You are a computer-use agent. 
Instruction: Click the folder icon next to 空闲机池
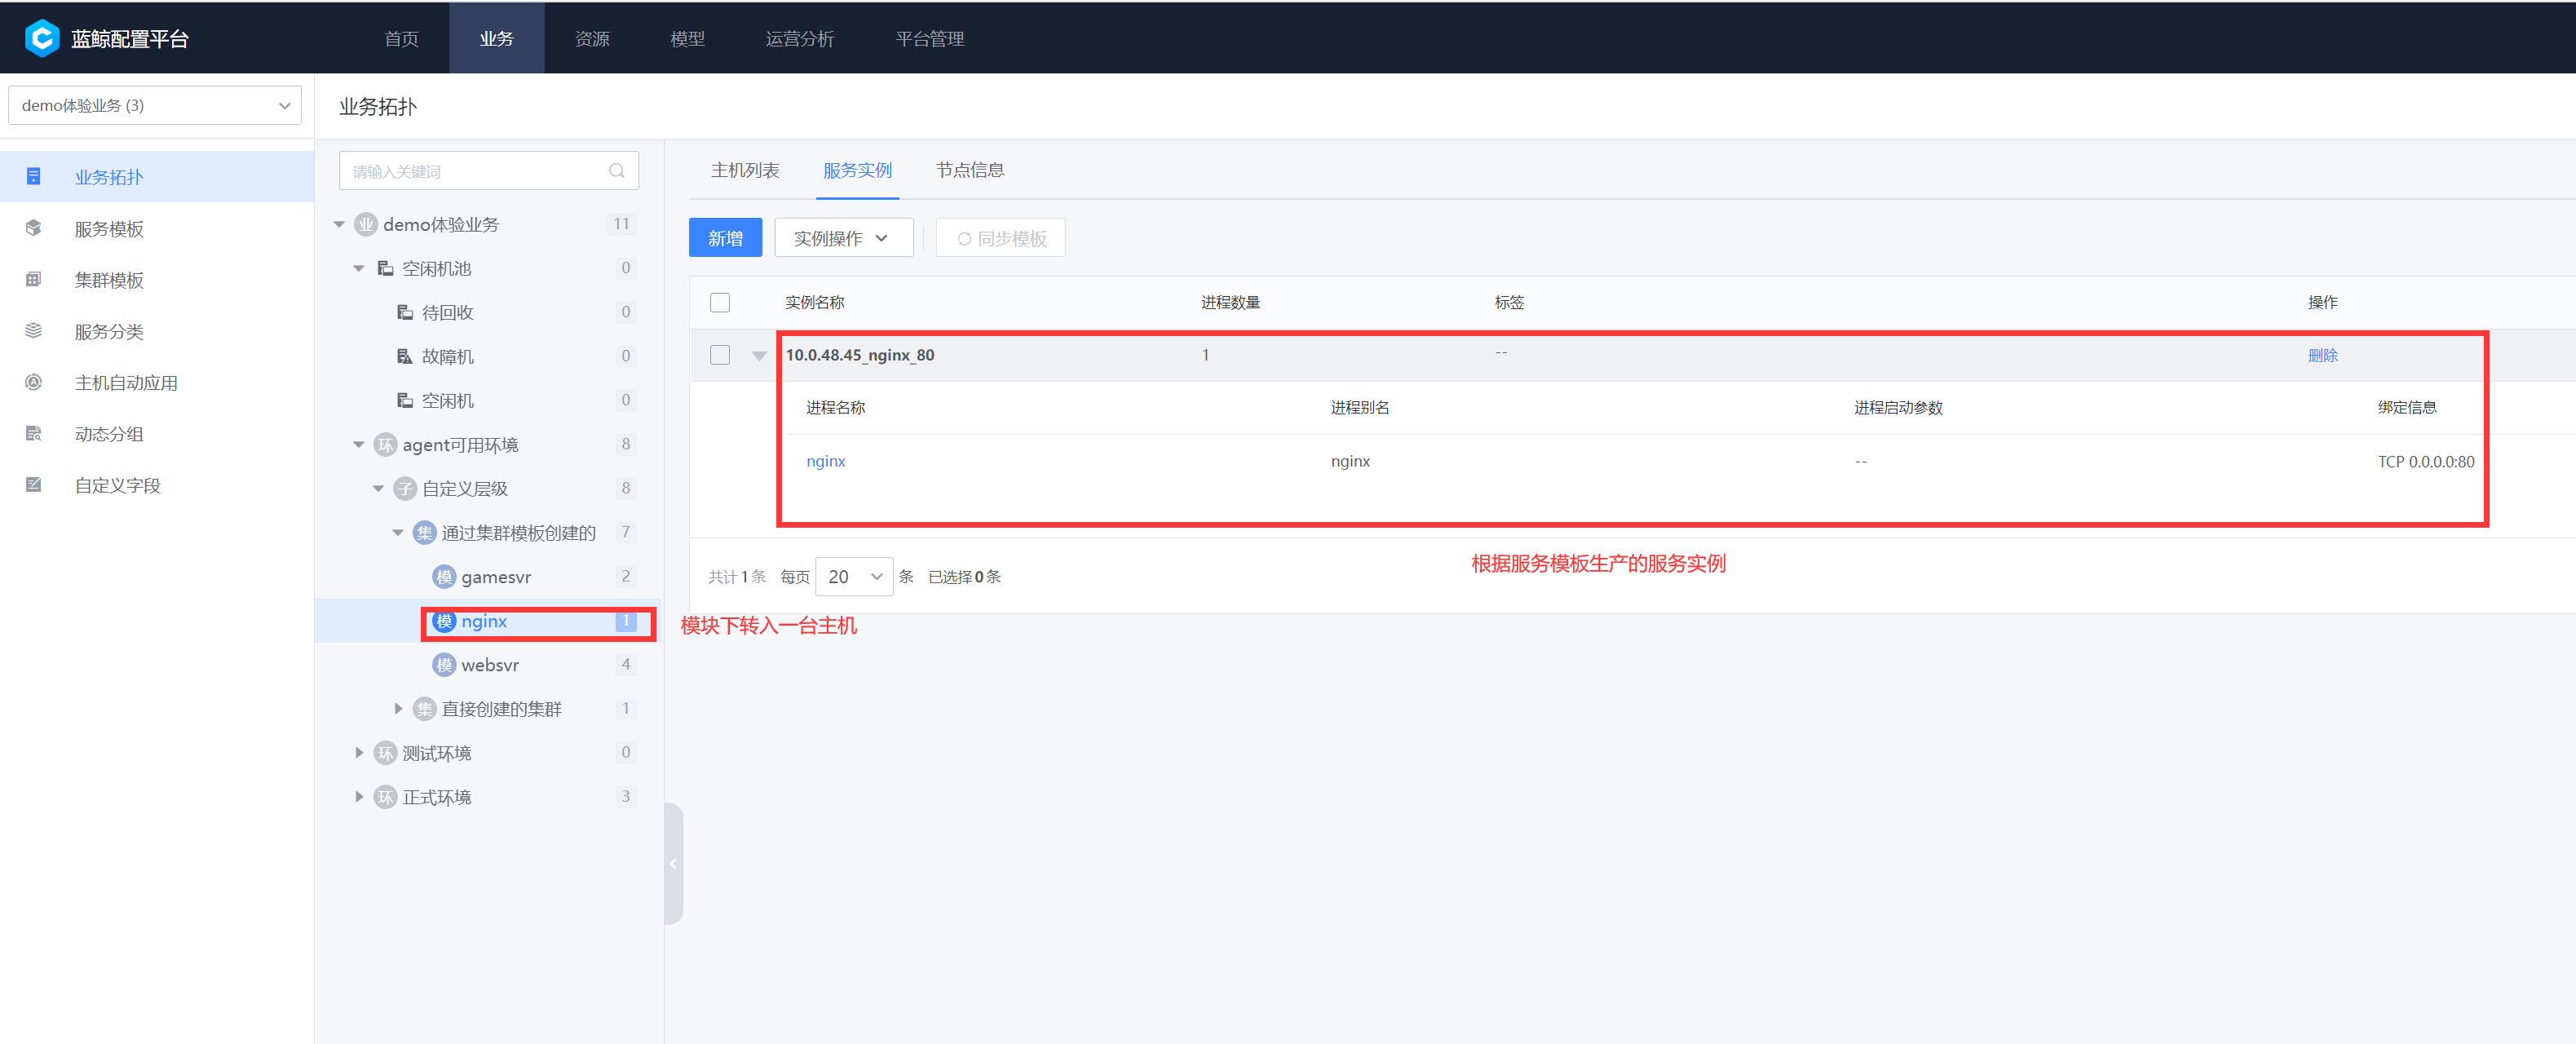click(385, 268)
